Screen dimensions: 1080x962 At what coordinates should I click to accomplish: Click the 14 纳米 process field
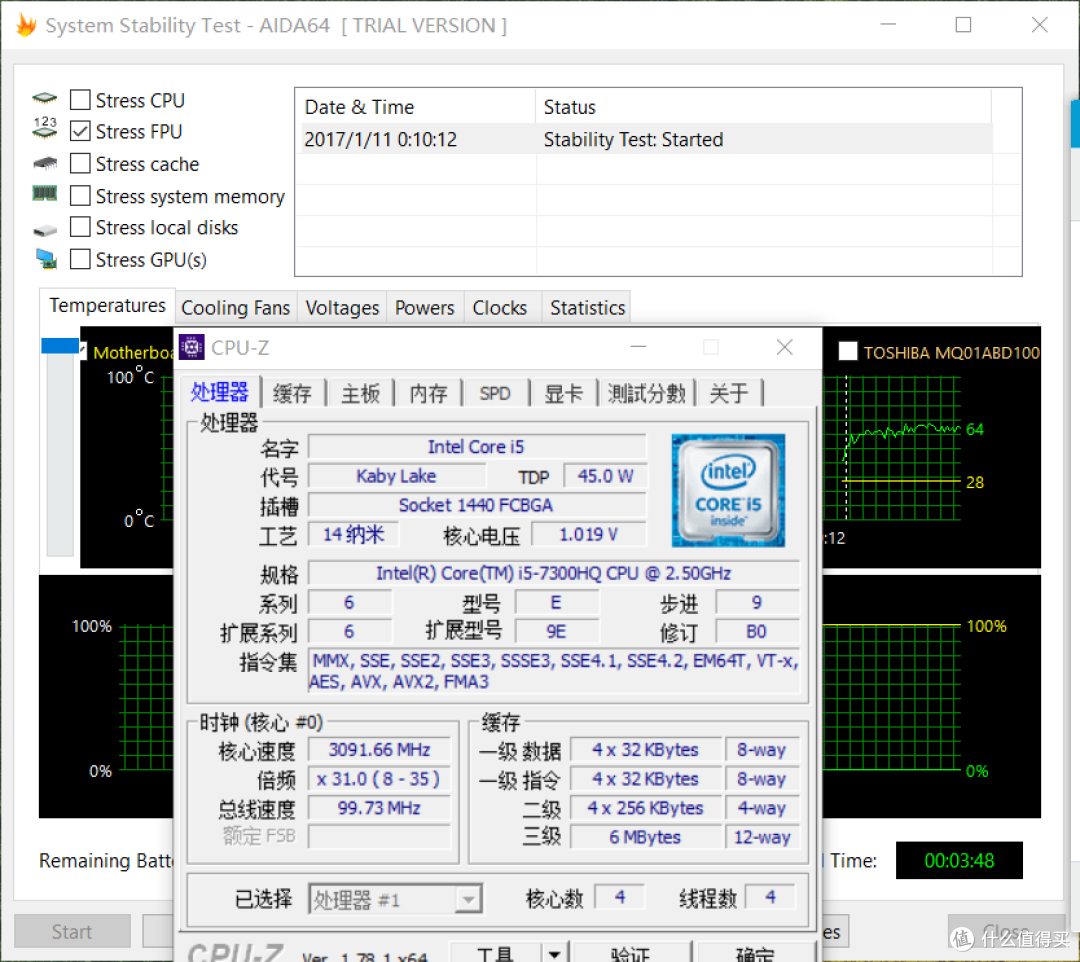pos(353,534)
